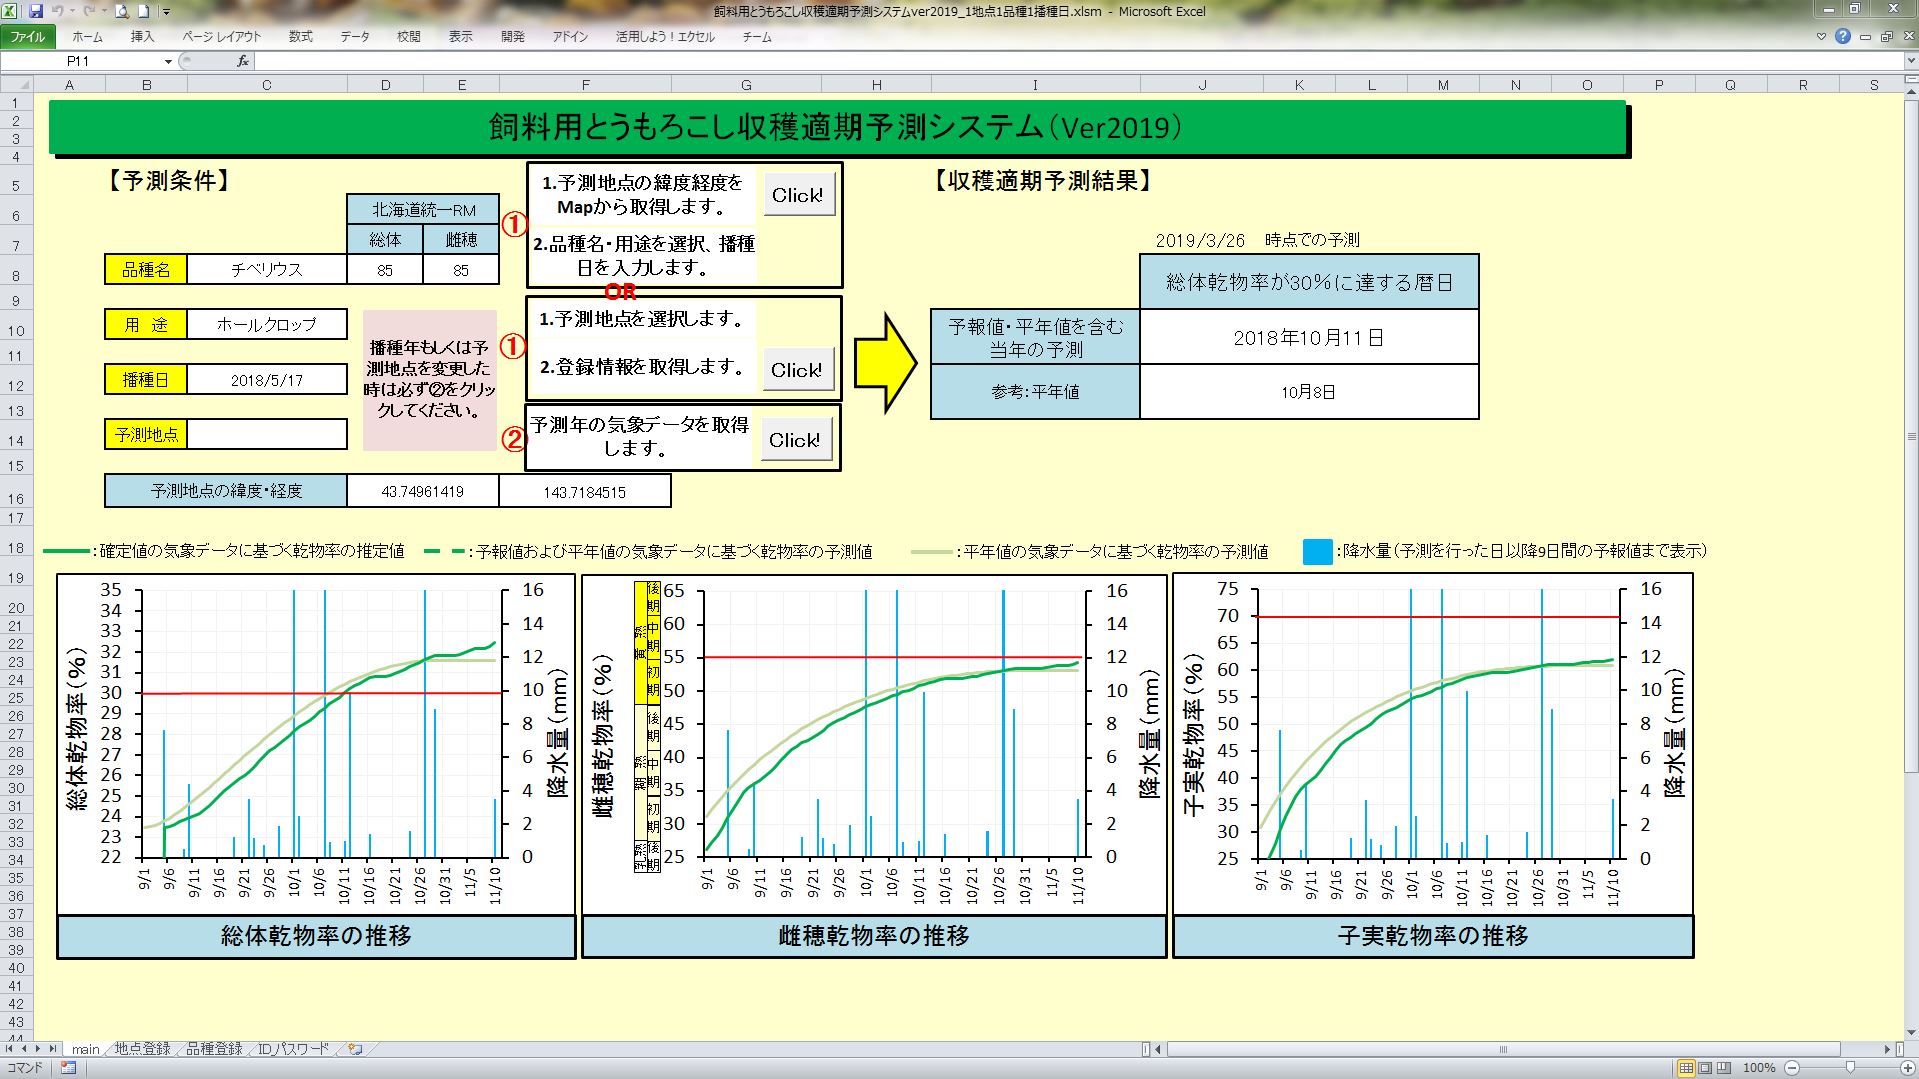Switch to the 地点登録 sheet tab
1919x1079 pixels.
pyautogui.click(x=142, y=1049)
